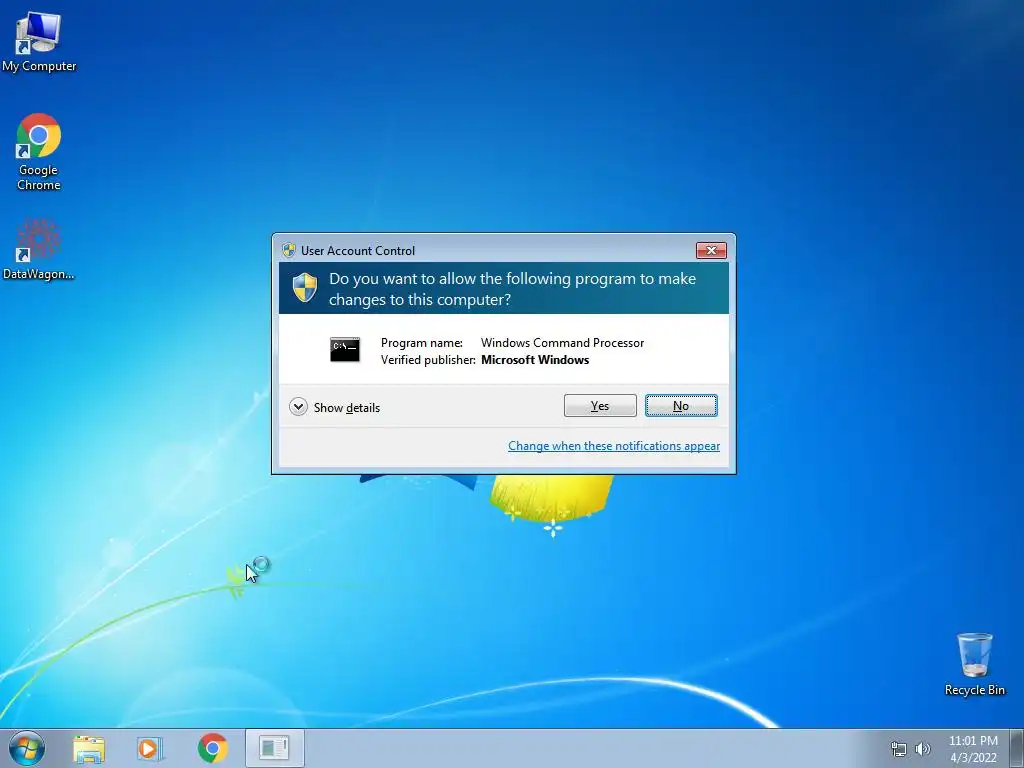Click the Show Desktop strip
The height and width of the screenshot is (768, 1024).
point(1017,748)
